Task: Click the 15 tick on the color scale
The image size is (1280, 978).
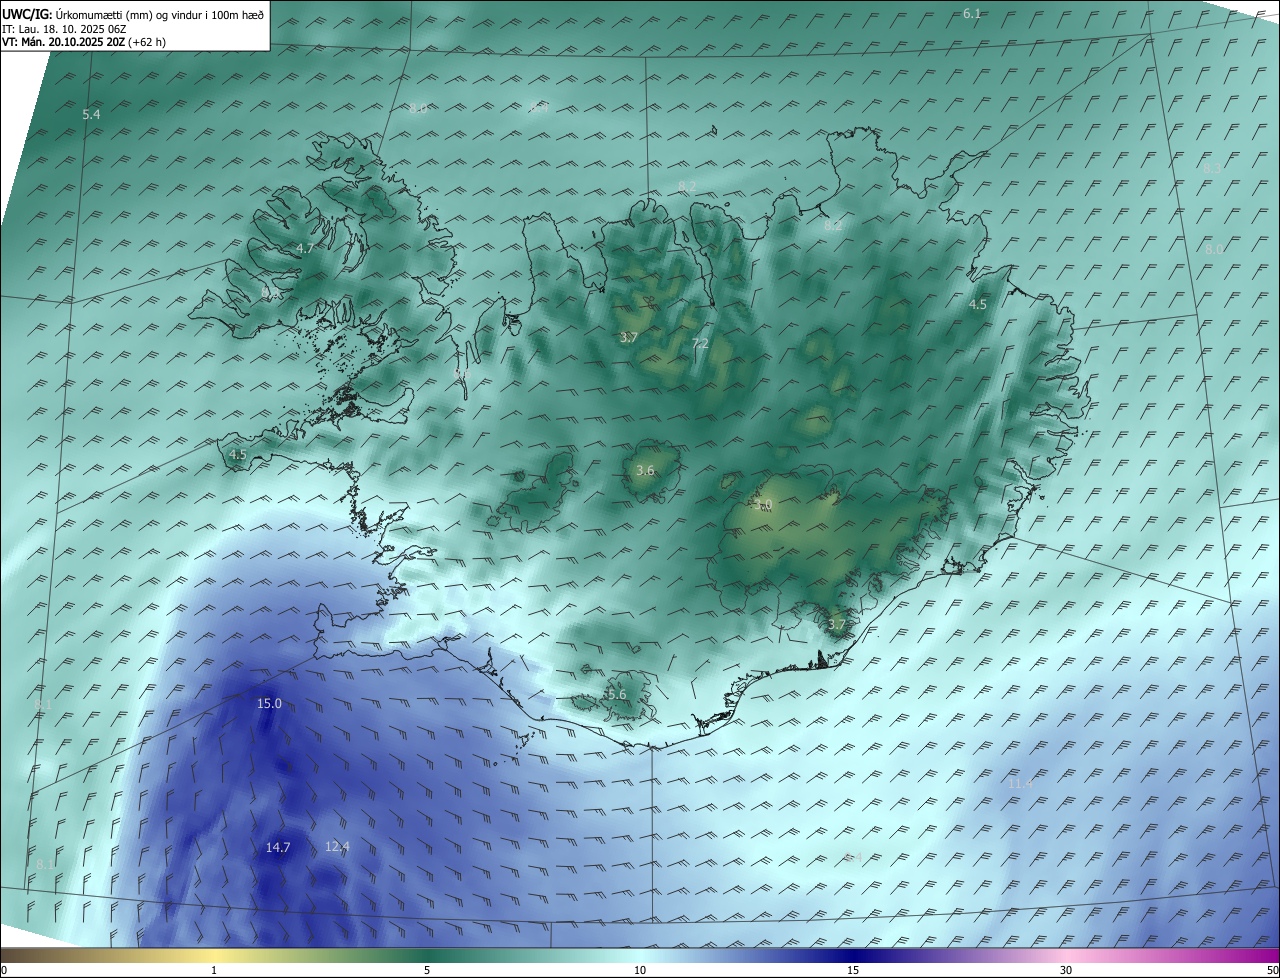Action: (x=853, y=970)
